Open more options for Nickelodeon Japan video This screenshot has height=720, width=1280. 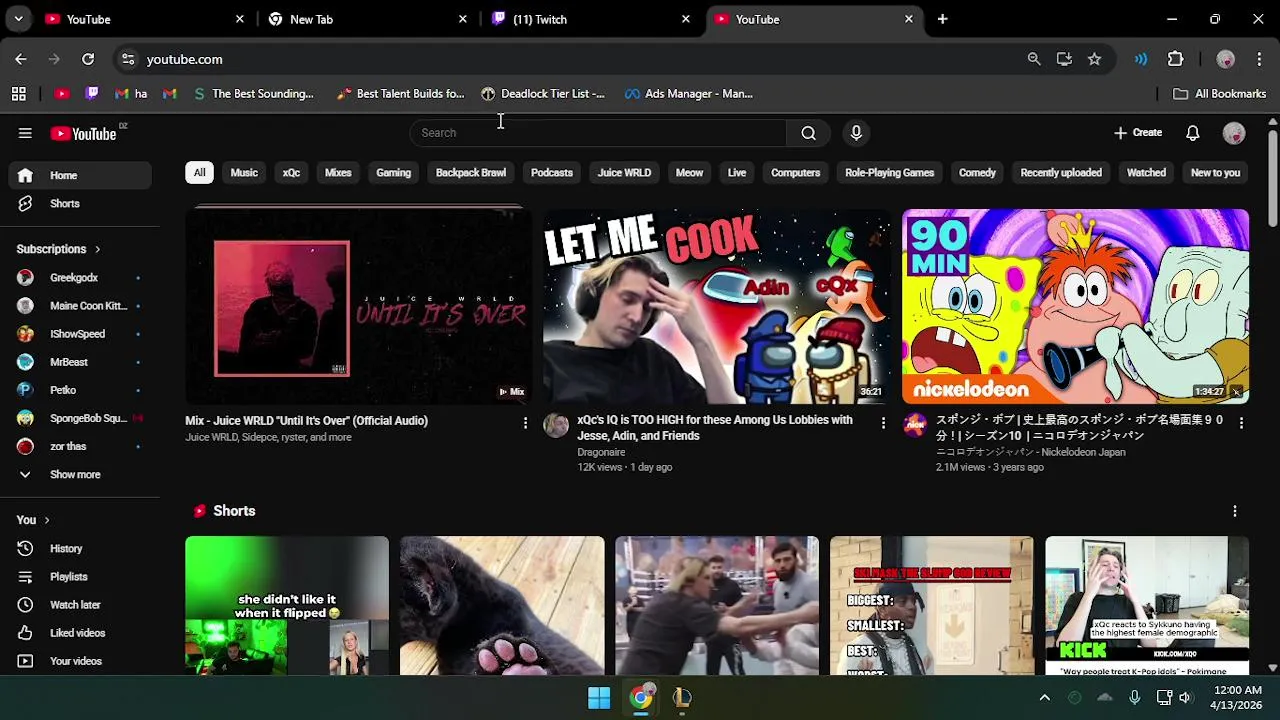point(1241,423)
